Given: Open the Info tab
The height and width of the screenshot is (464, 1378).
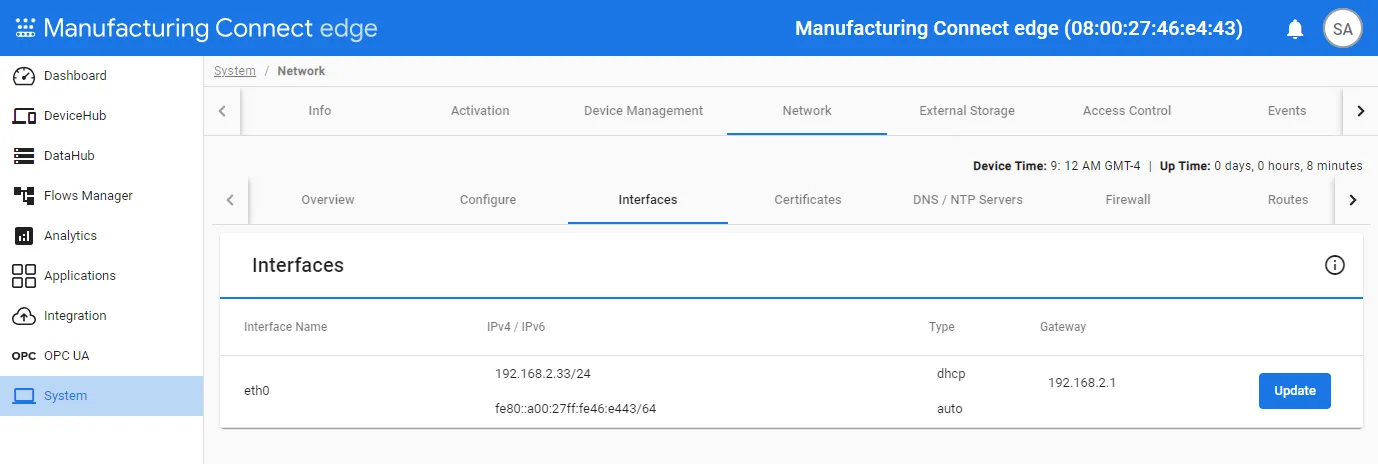Looking at the screenshot, I should (320, 111).
